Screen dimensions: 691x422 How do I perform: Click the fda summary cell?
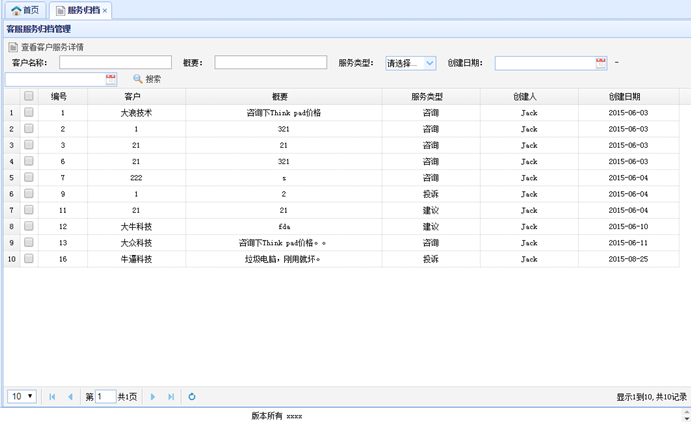tap(284, 226)
